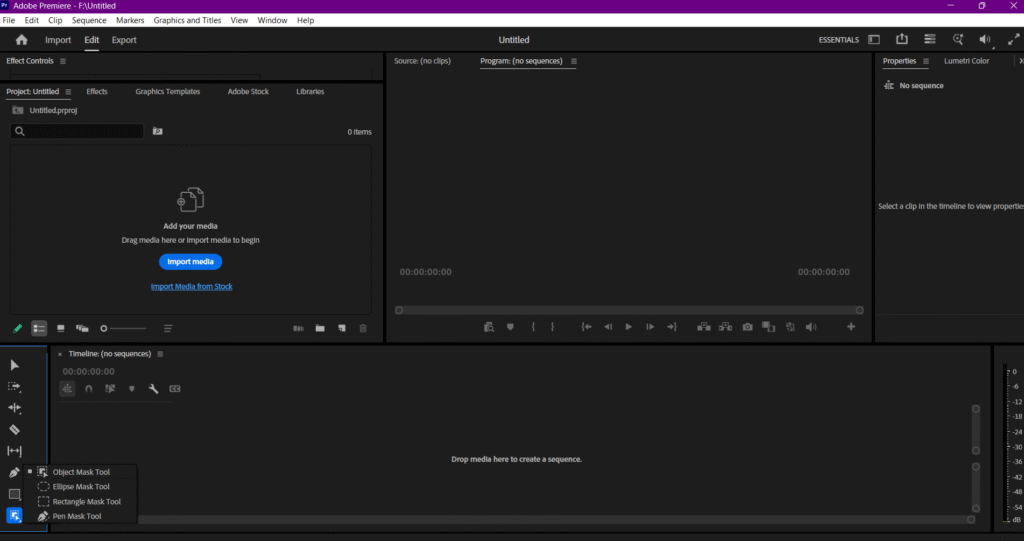Click the Clear trash icon
Screen dimensions: 1024x541
pos(363,329)
